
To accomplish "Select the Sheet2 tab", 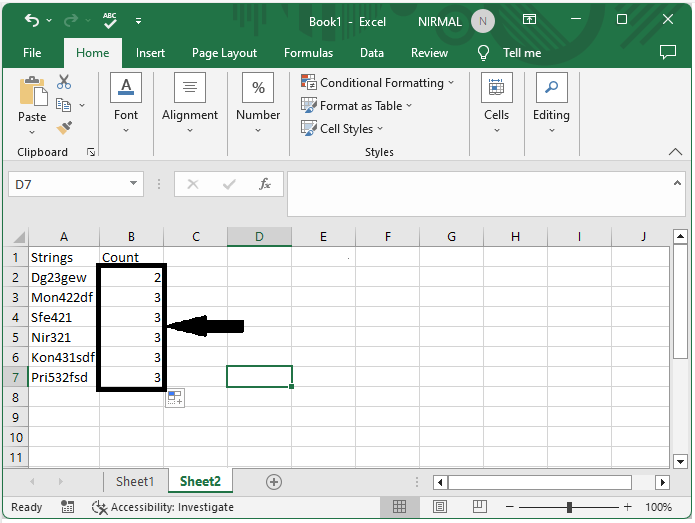I will pyautogui.click(x=200, y=481).
